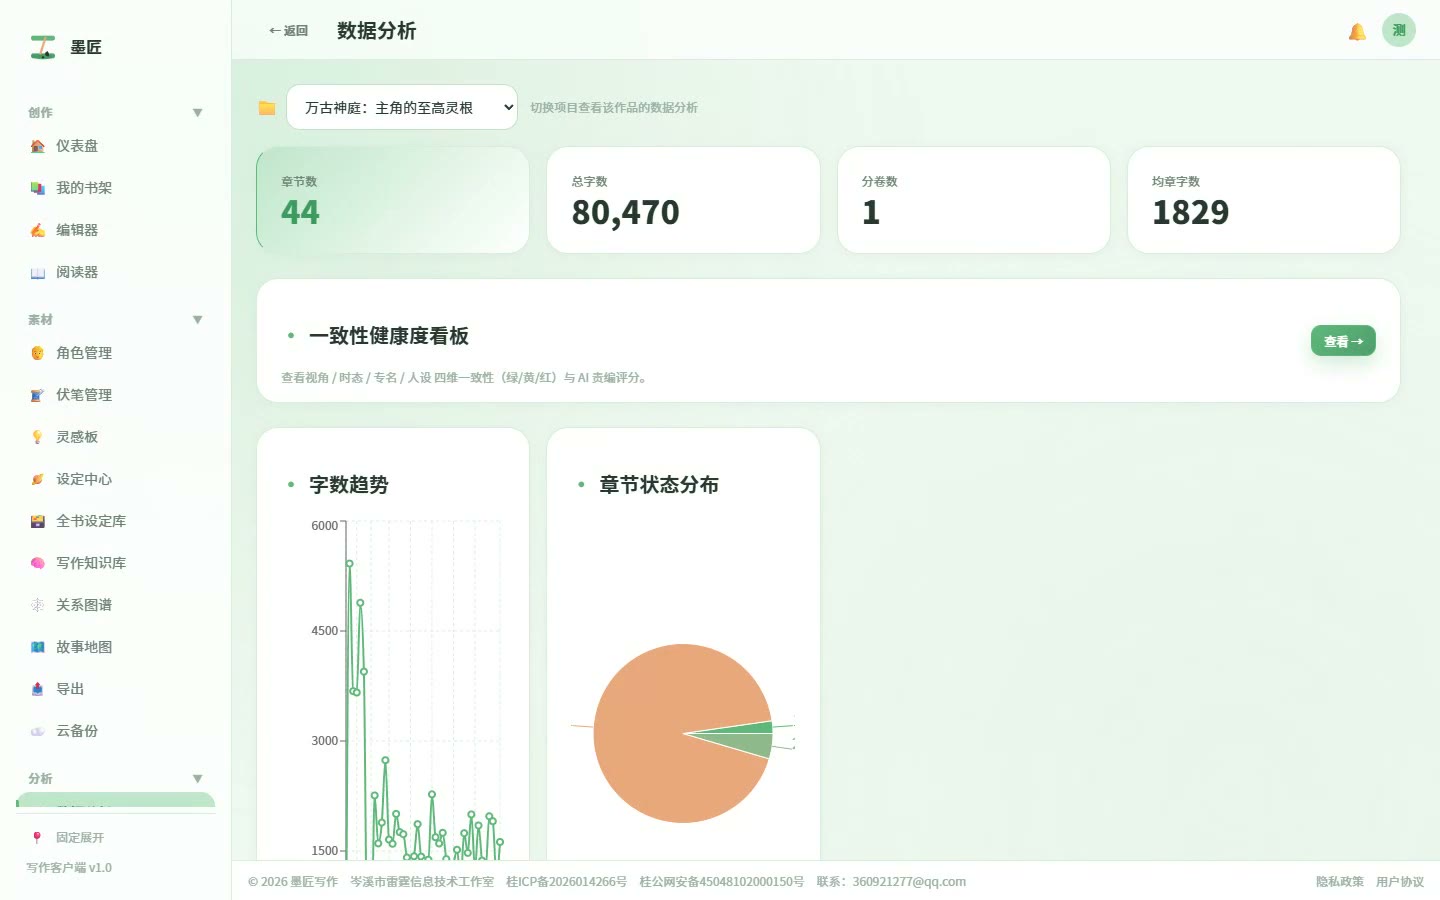
Task: Open 角色管理 character management icon
Action: pos(37,353)
